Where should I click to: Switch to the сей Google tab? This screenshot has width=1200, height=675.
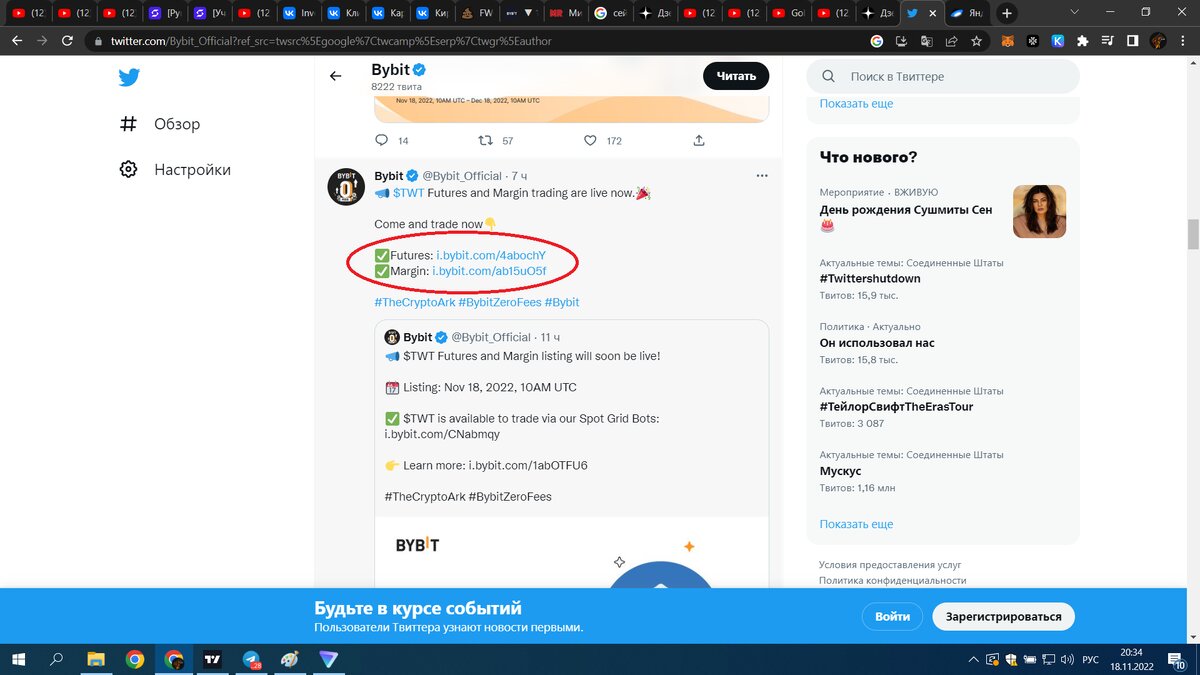tap(610, 14)
